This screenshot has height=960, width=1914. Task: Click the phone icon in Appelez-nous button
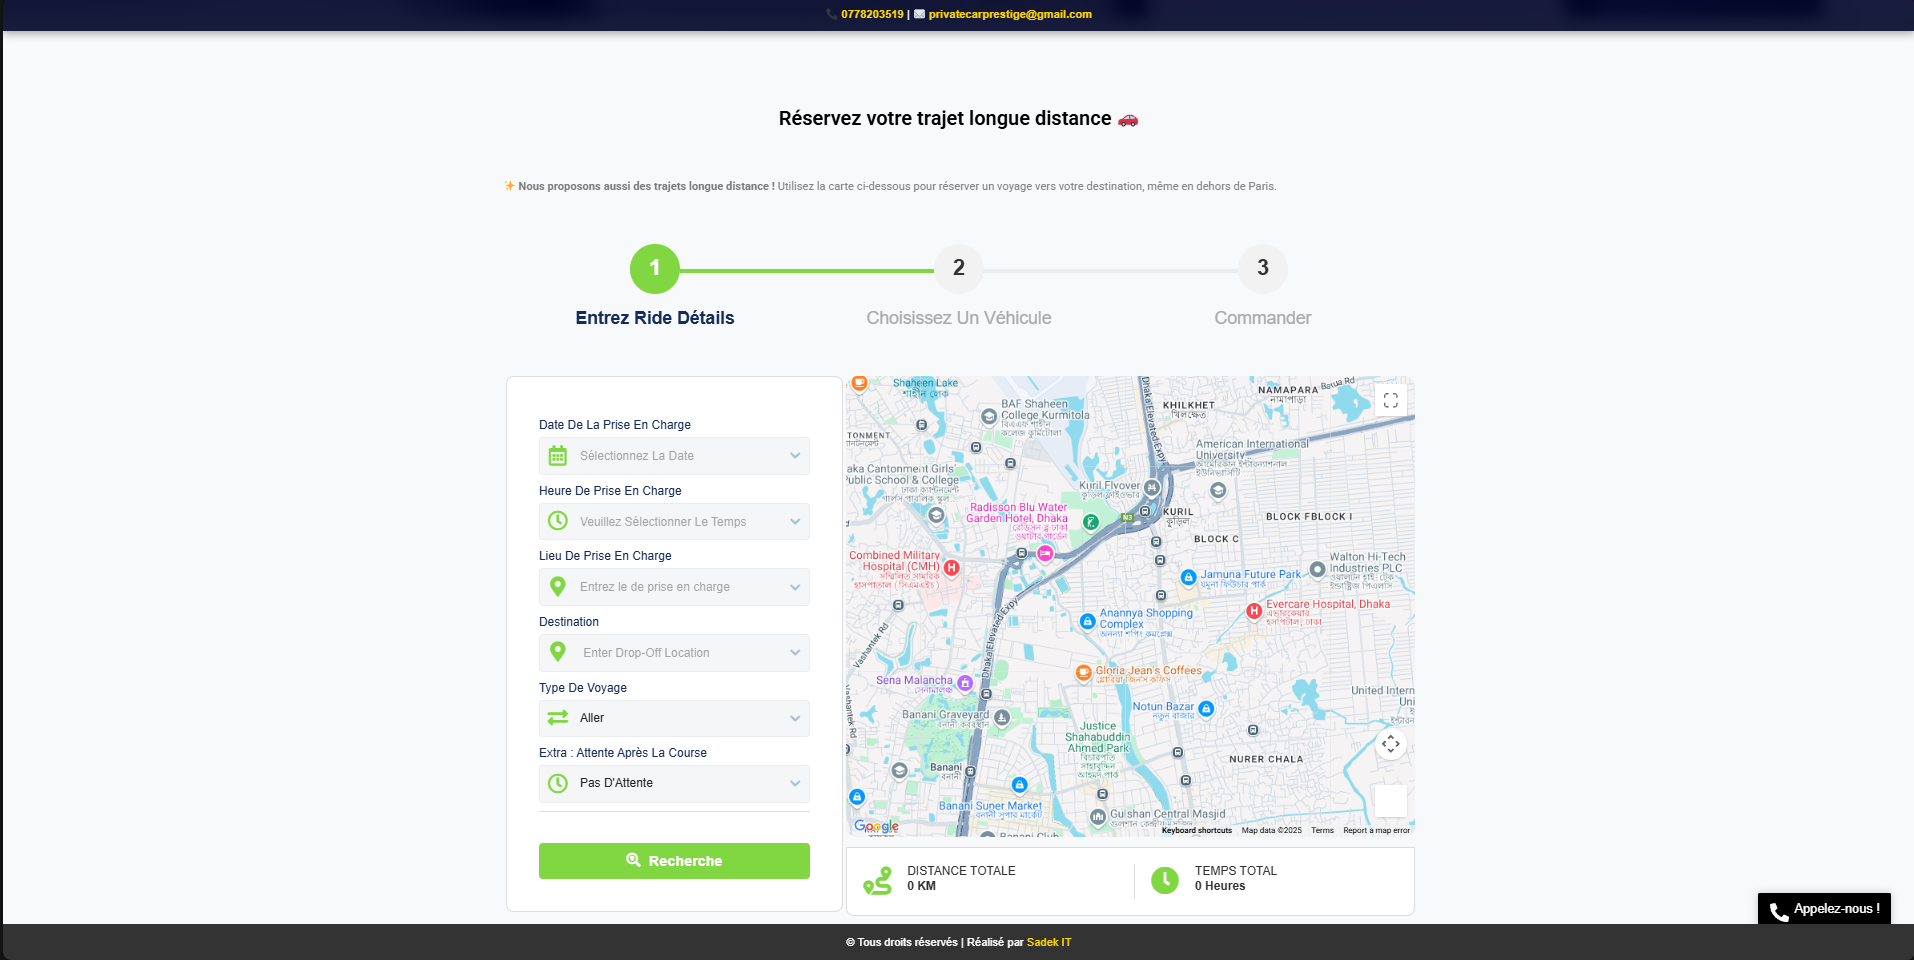1779,912
